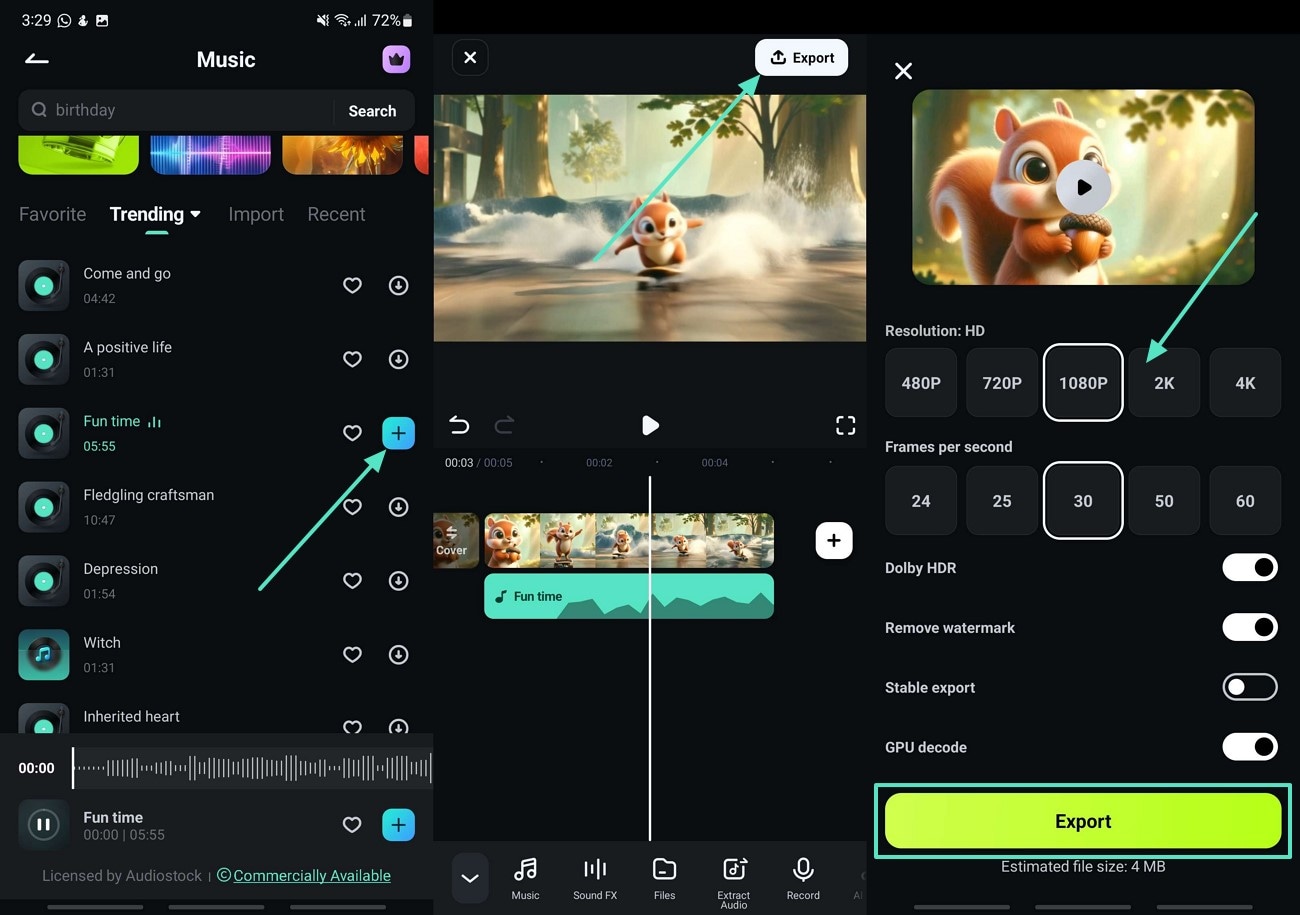Collapse the bottom toolbar chevron
1300x915 pixels.
coord(470,879)
